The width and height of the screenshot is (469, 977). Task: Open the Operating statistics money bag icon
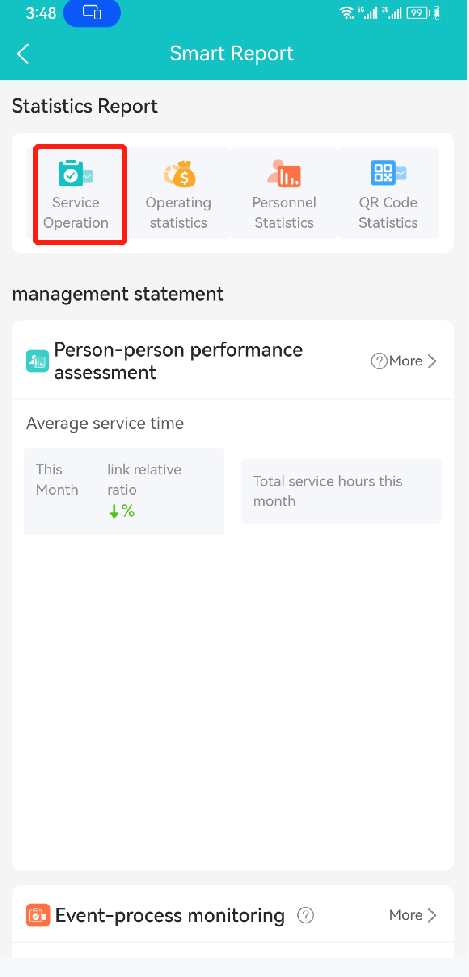click(179, 173)
